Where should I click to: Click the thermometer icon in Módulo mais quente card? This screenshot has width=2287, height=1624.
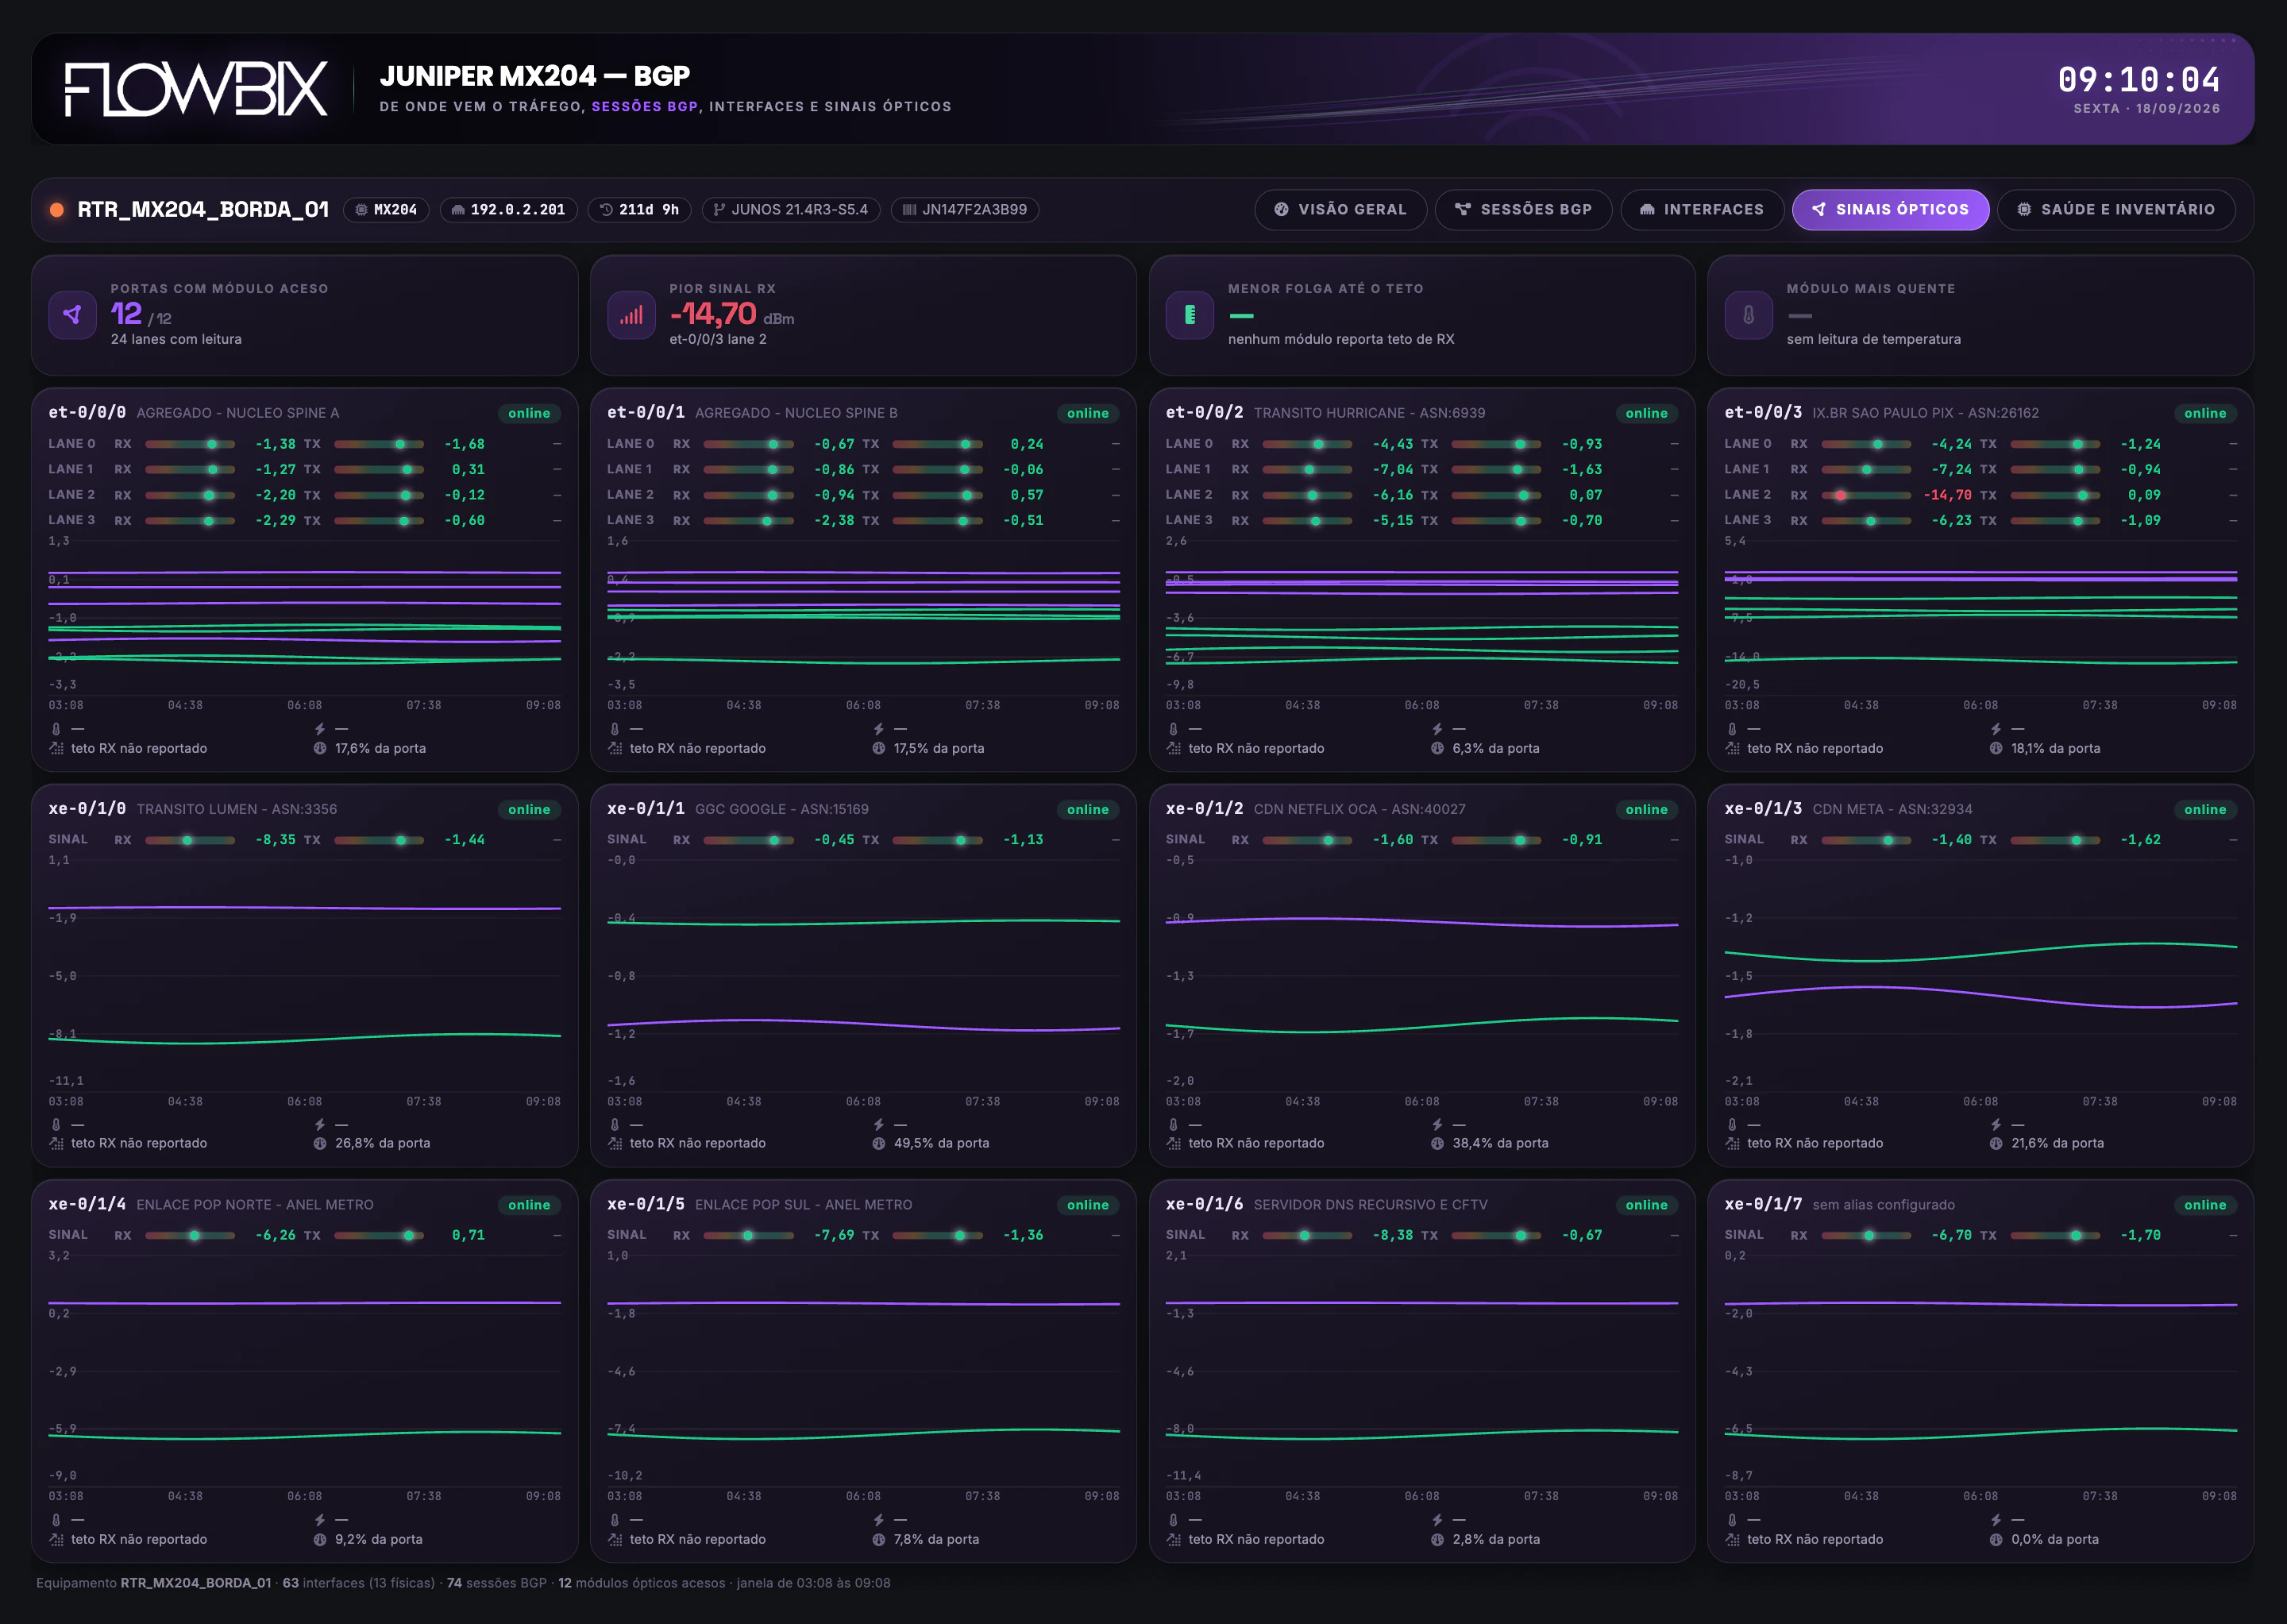pos(1749,315)
